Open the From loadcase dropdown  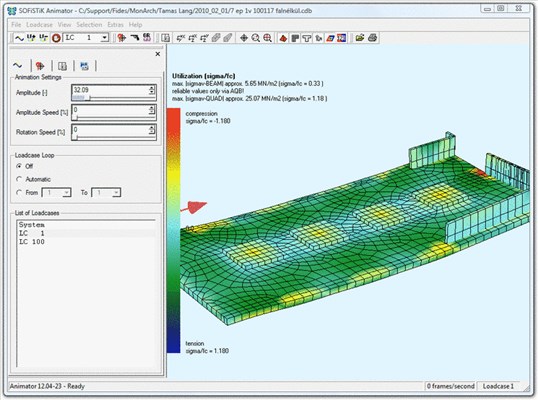(x=67, y=193)
